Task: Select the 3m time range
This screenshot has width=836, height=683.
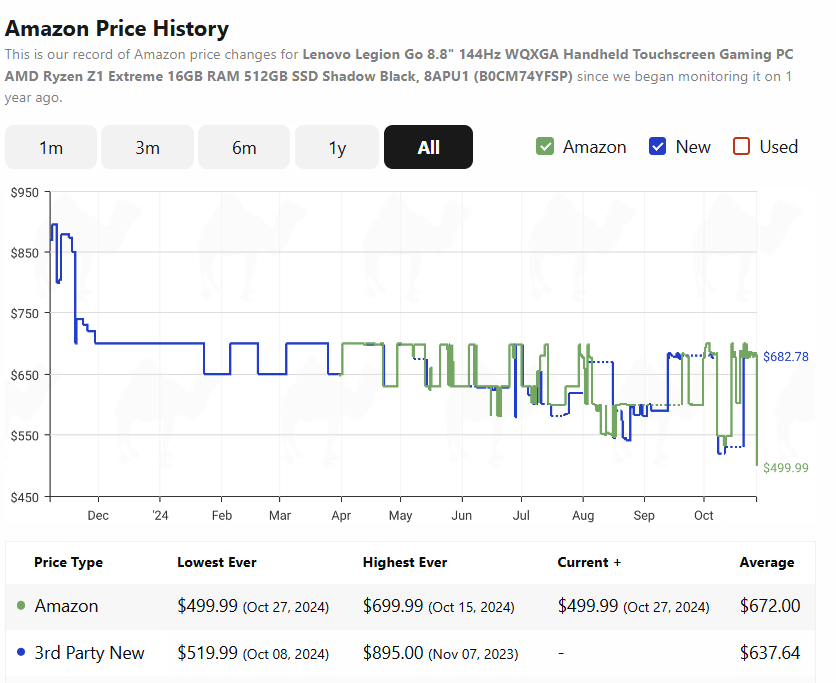Action: click(x=147, y=147)
